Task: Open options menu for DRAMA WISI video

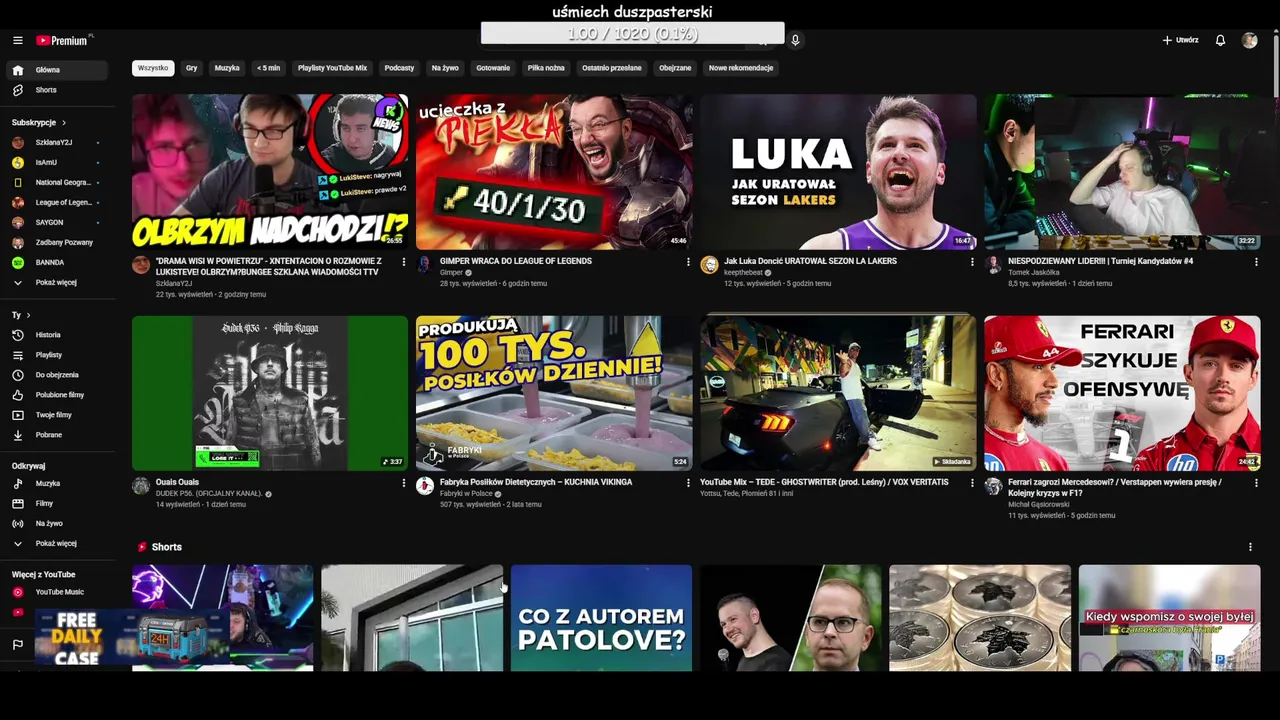Action: (404, 262)
